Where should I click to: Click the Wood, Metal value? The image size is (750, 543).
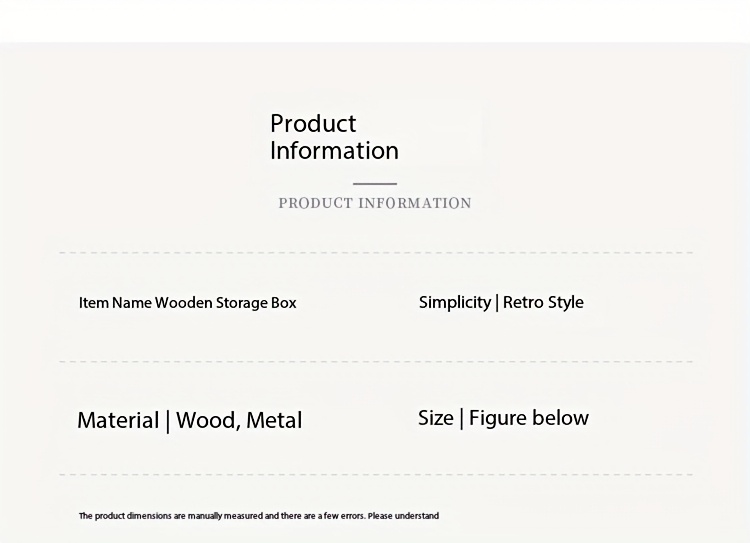coord(239,421)
